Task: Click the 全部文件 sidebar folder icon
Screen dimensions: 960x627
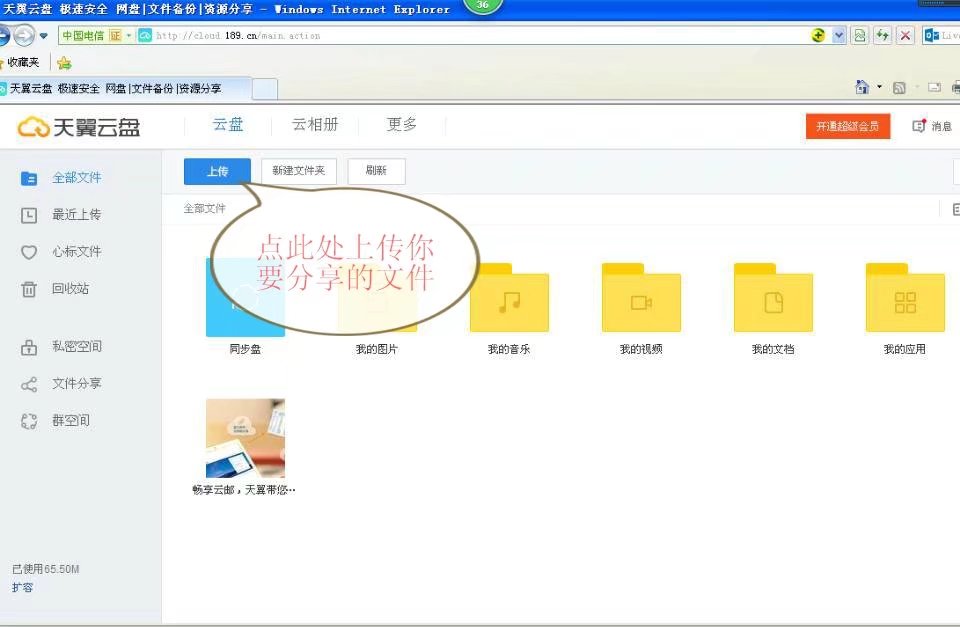Action: (29, 178)
